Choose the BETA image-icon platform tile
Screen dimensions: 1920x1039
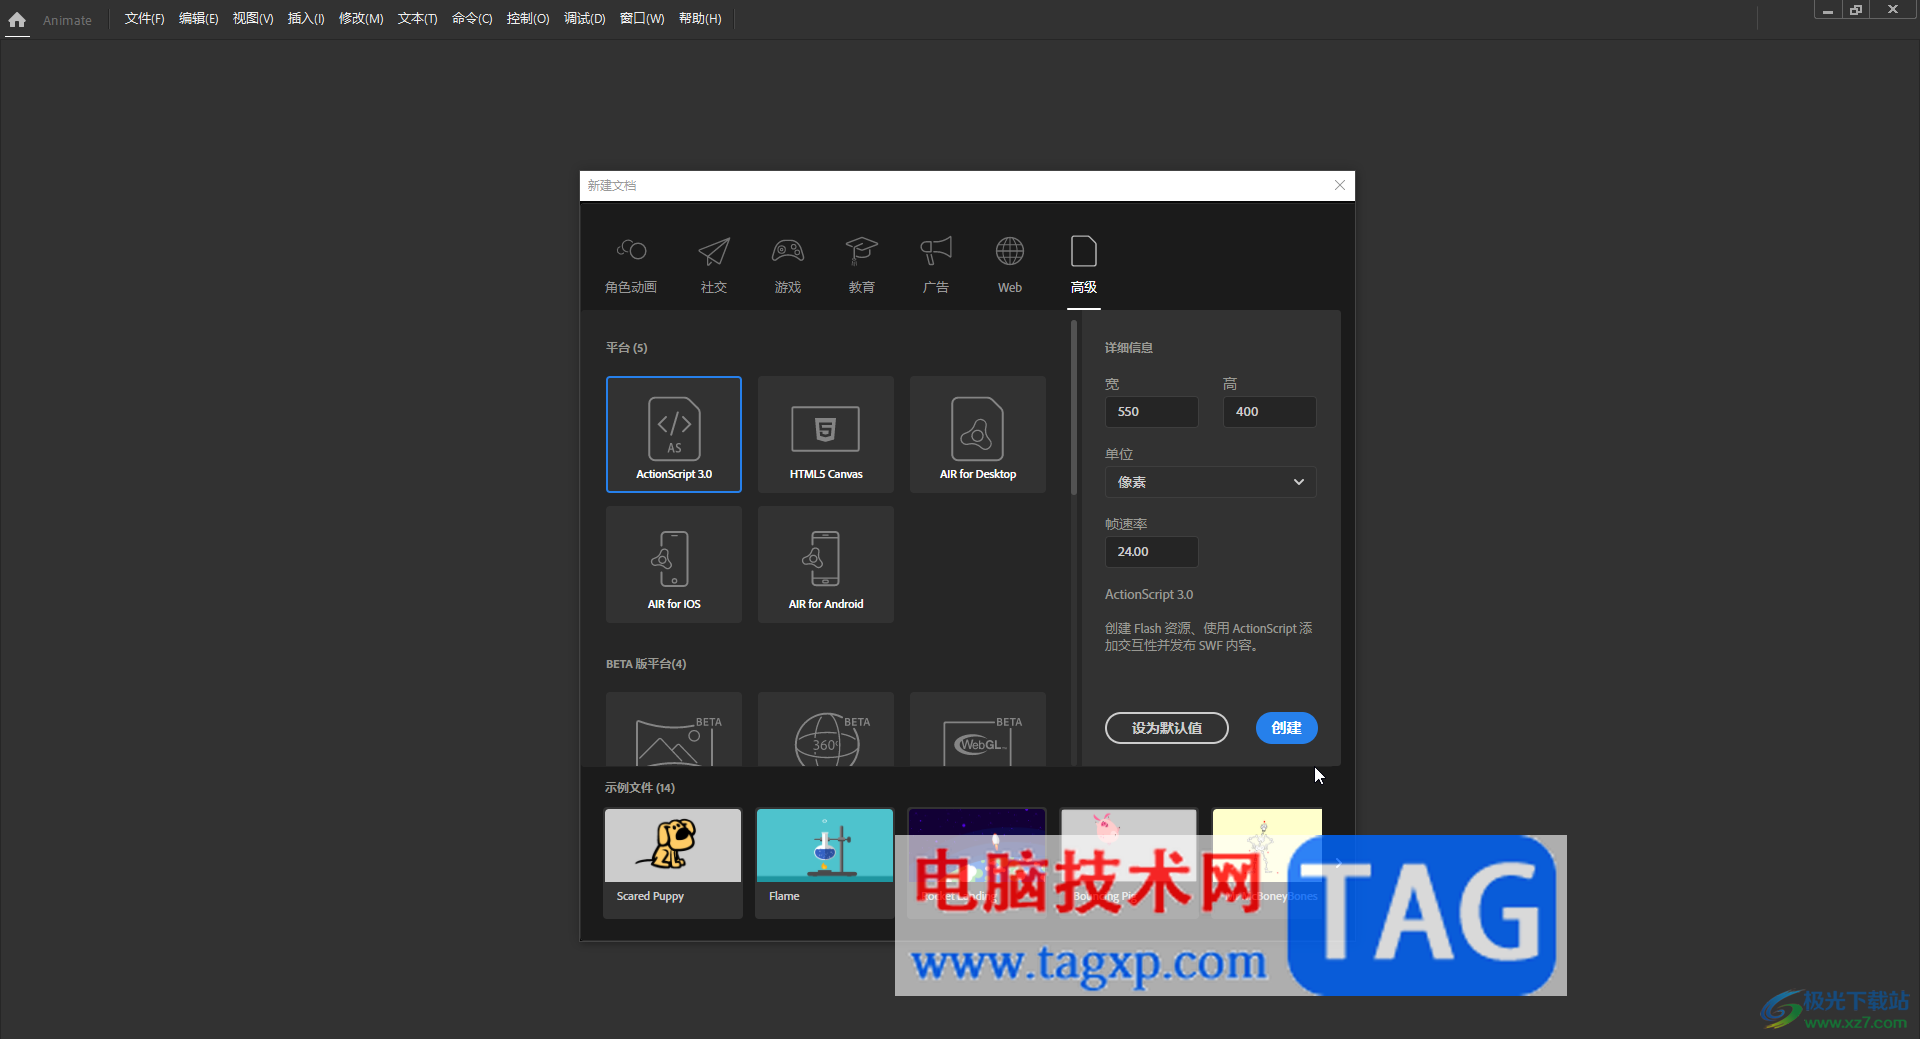pos(674,729)
